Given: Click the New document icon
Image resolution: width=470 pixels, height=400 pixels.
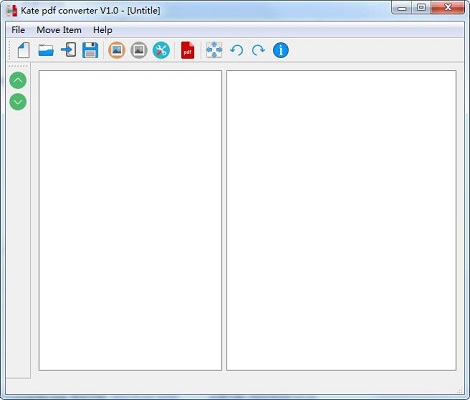Looking at the screenshot, I should point(24,50).
